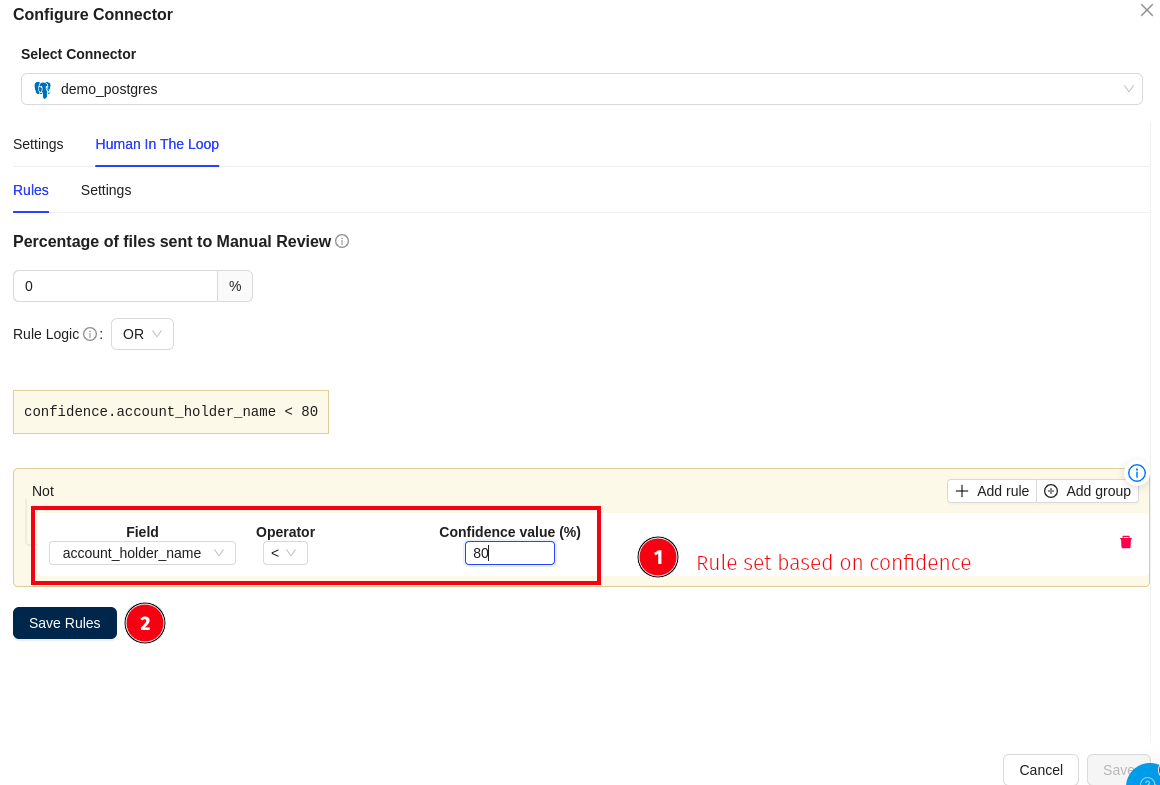Open the Settings sub-tab next to Rules
The width and height of the screenshot is (1160, 785).
pyautogui.click(x=106, y=190)
